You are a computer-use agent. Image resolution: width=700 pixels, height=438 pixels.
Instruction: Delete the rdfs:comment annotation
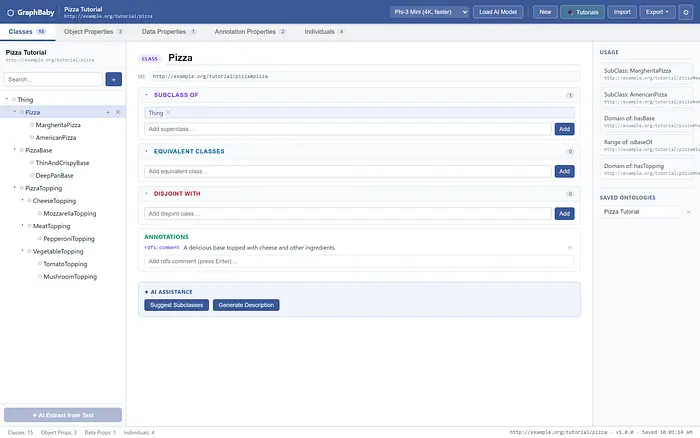point(570,247)
